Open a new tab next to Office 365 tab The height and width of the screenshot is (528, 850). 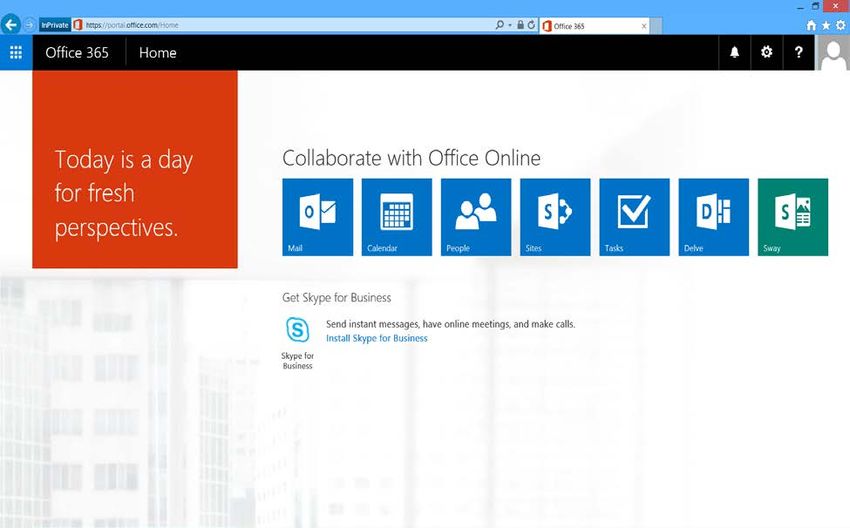656,26
